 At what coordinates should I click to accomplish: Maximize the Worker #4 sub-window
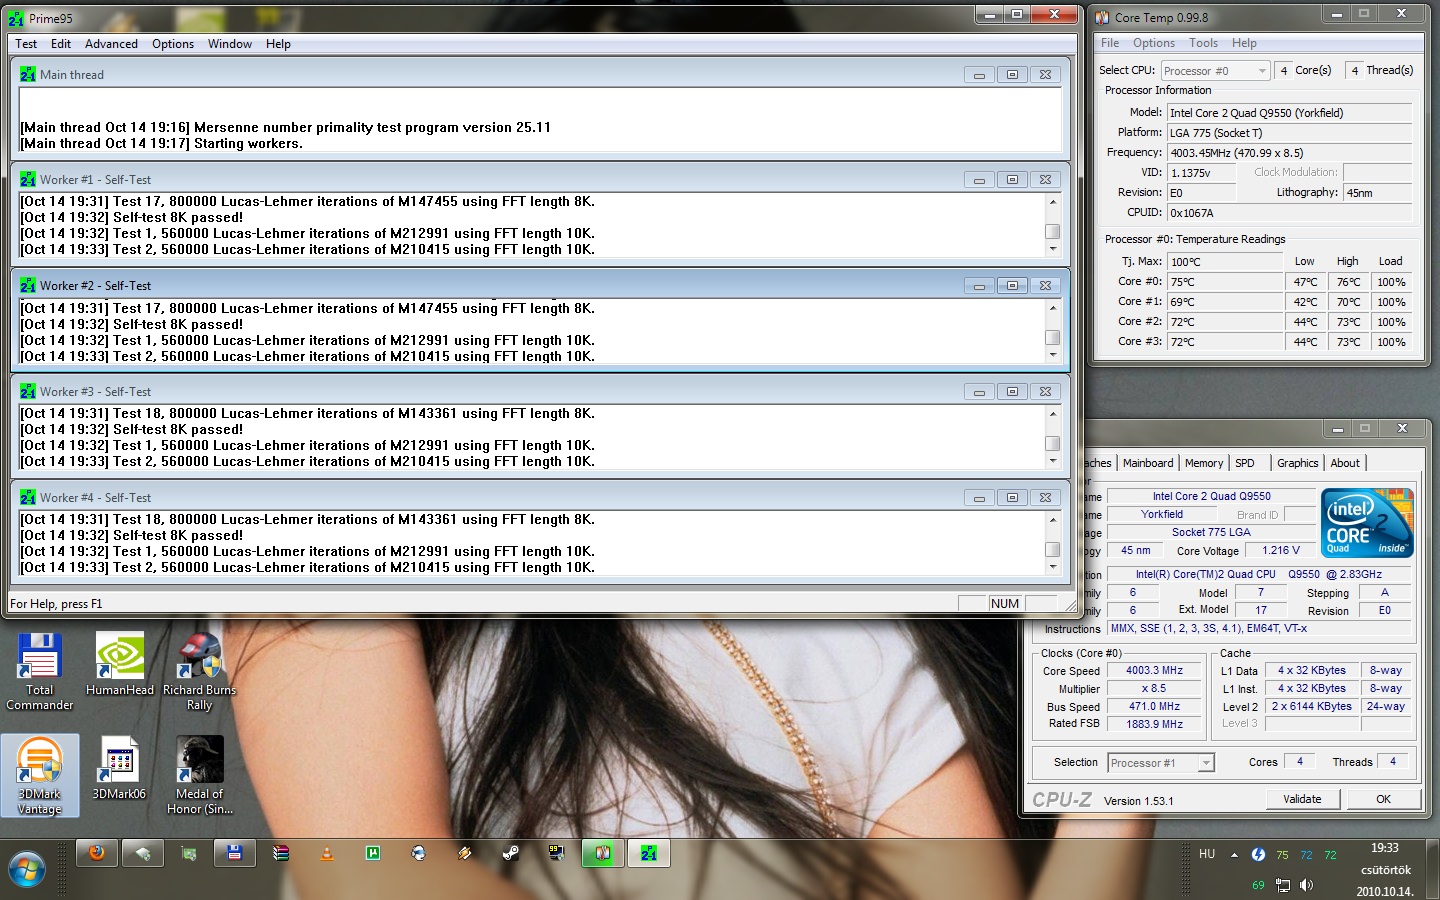[x=1012, y=498]
